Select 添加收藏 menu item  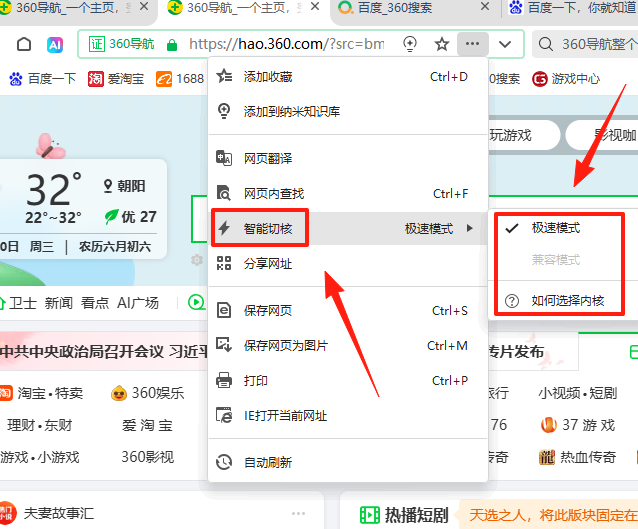click(x=348, y=77)
